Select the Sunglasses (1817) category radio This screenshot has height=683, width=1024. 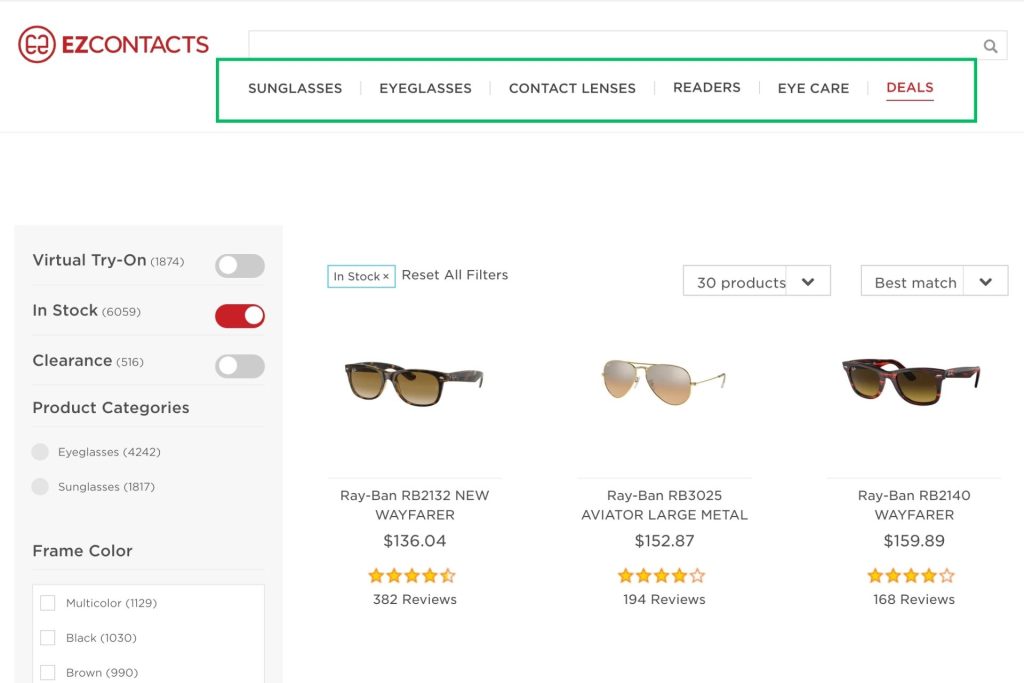click(40, 486)
